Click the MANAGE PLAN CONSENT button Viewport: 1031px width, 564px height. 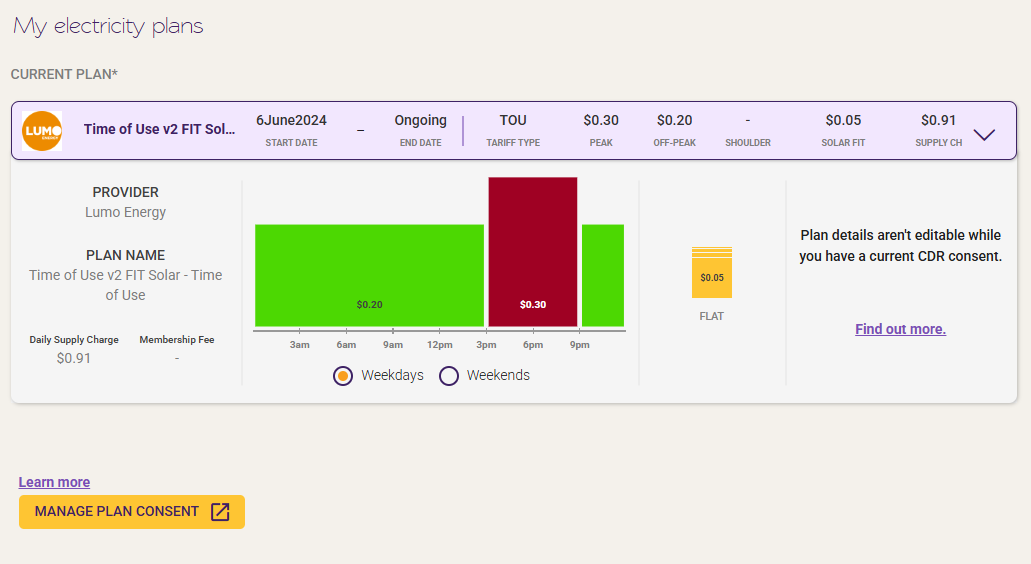tap(132, 511)
